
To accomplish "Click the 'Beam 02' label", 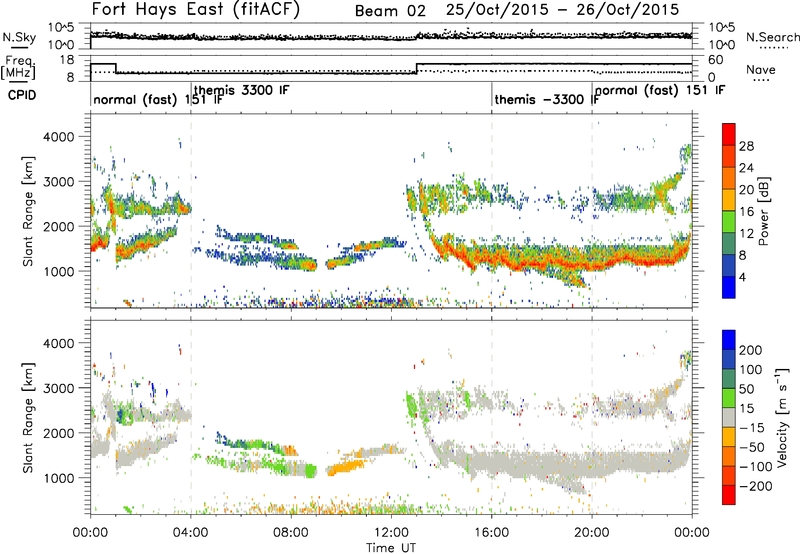I will tap(390, 11).
